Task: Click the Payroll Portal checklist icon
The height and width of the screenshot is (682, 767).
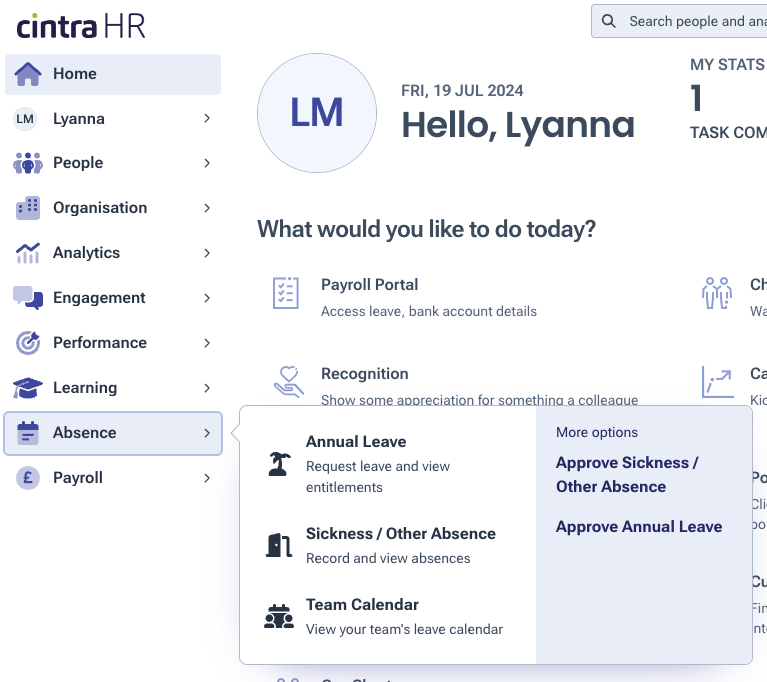Action: point(286,293)
